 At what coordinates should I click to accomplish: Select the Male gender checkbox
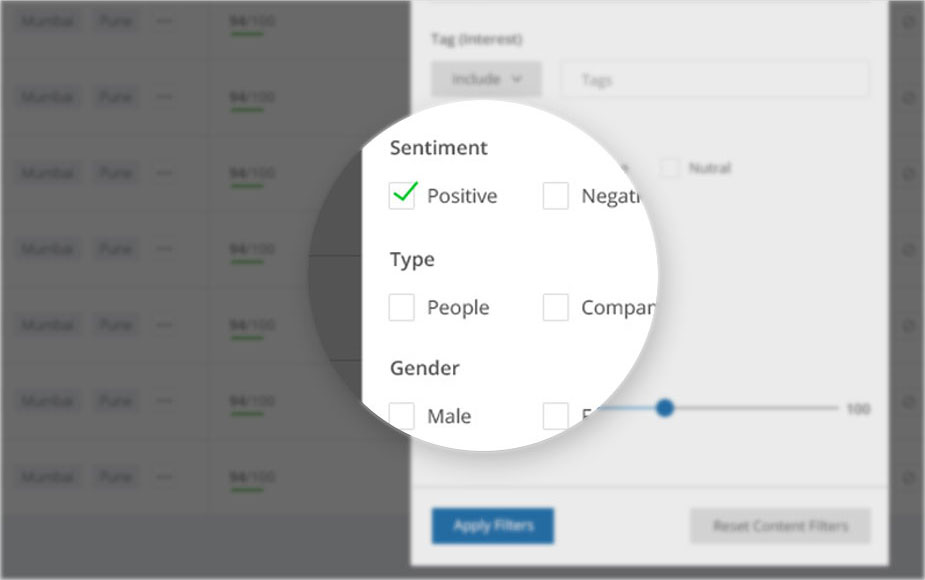point(402,416)
